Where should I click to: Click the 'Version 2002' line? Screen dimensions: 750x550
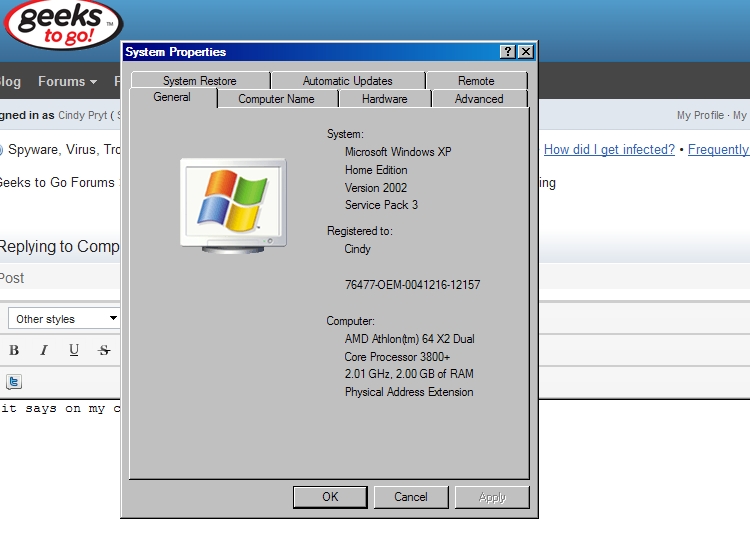(x=375, y=187)
